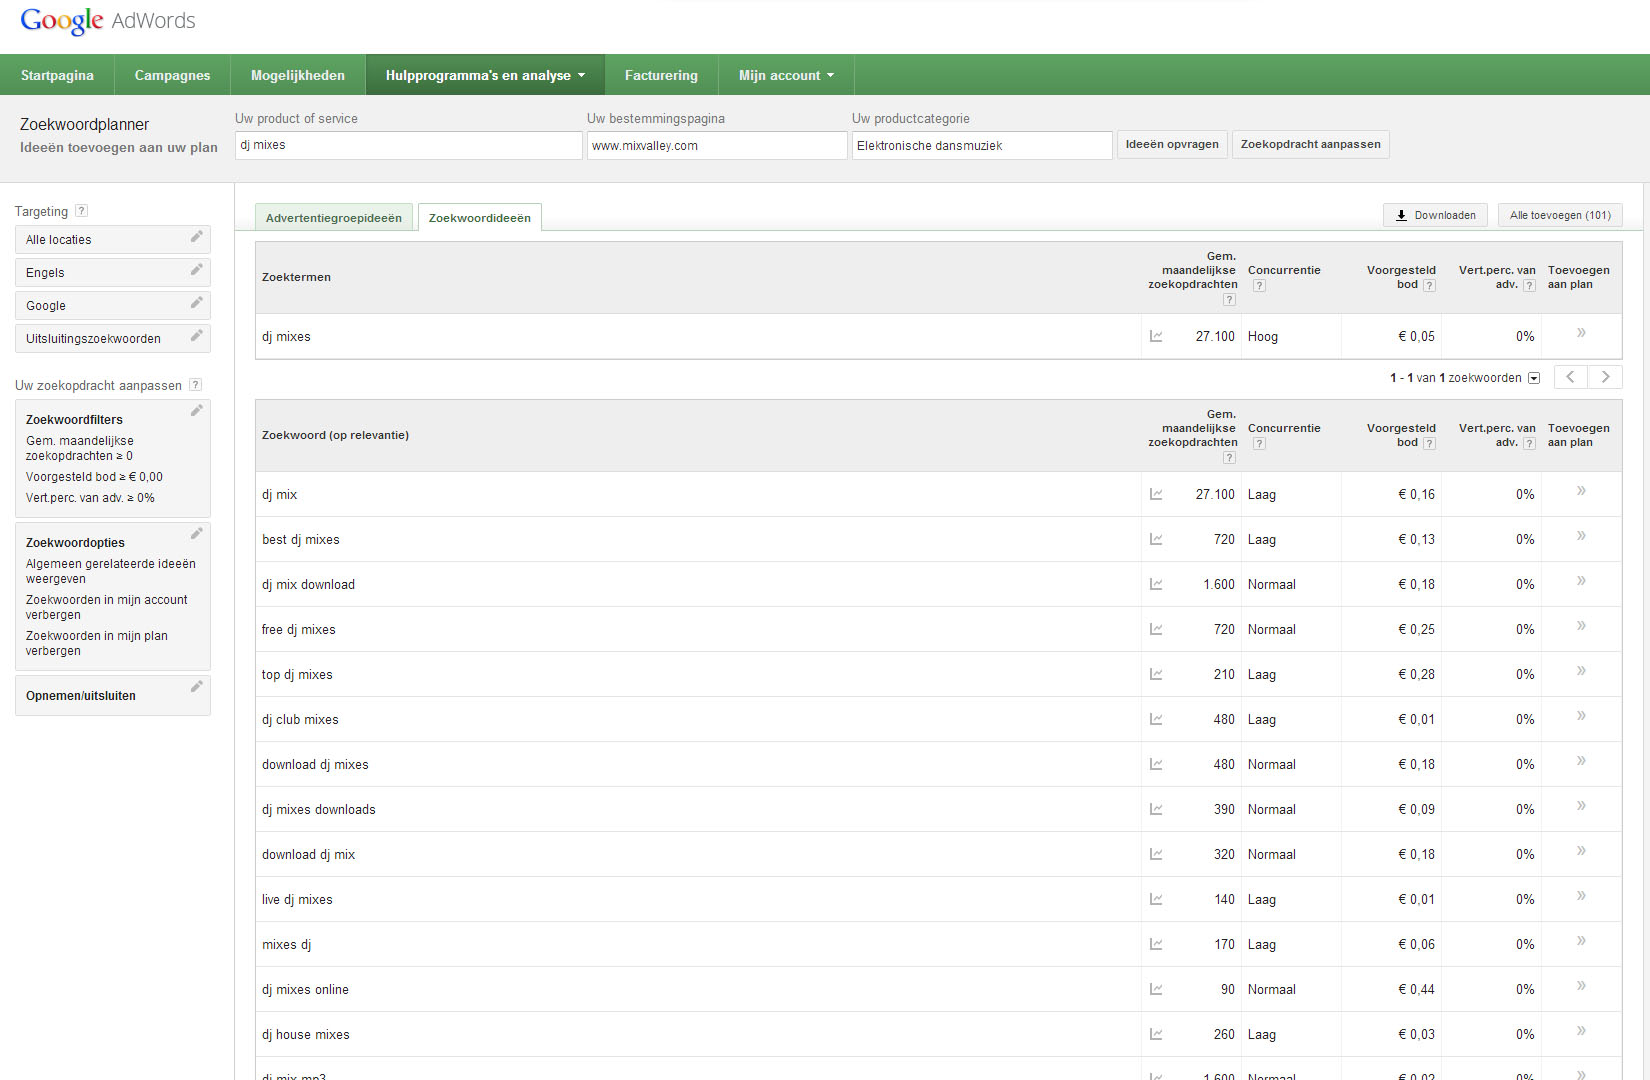This screenshot has height=1080, width=1650.
Task: Click Alle toevoegen (101) button
Action: [1560, 215]
